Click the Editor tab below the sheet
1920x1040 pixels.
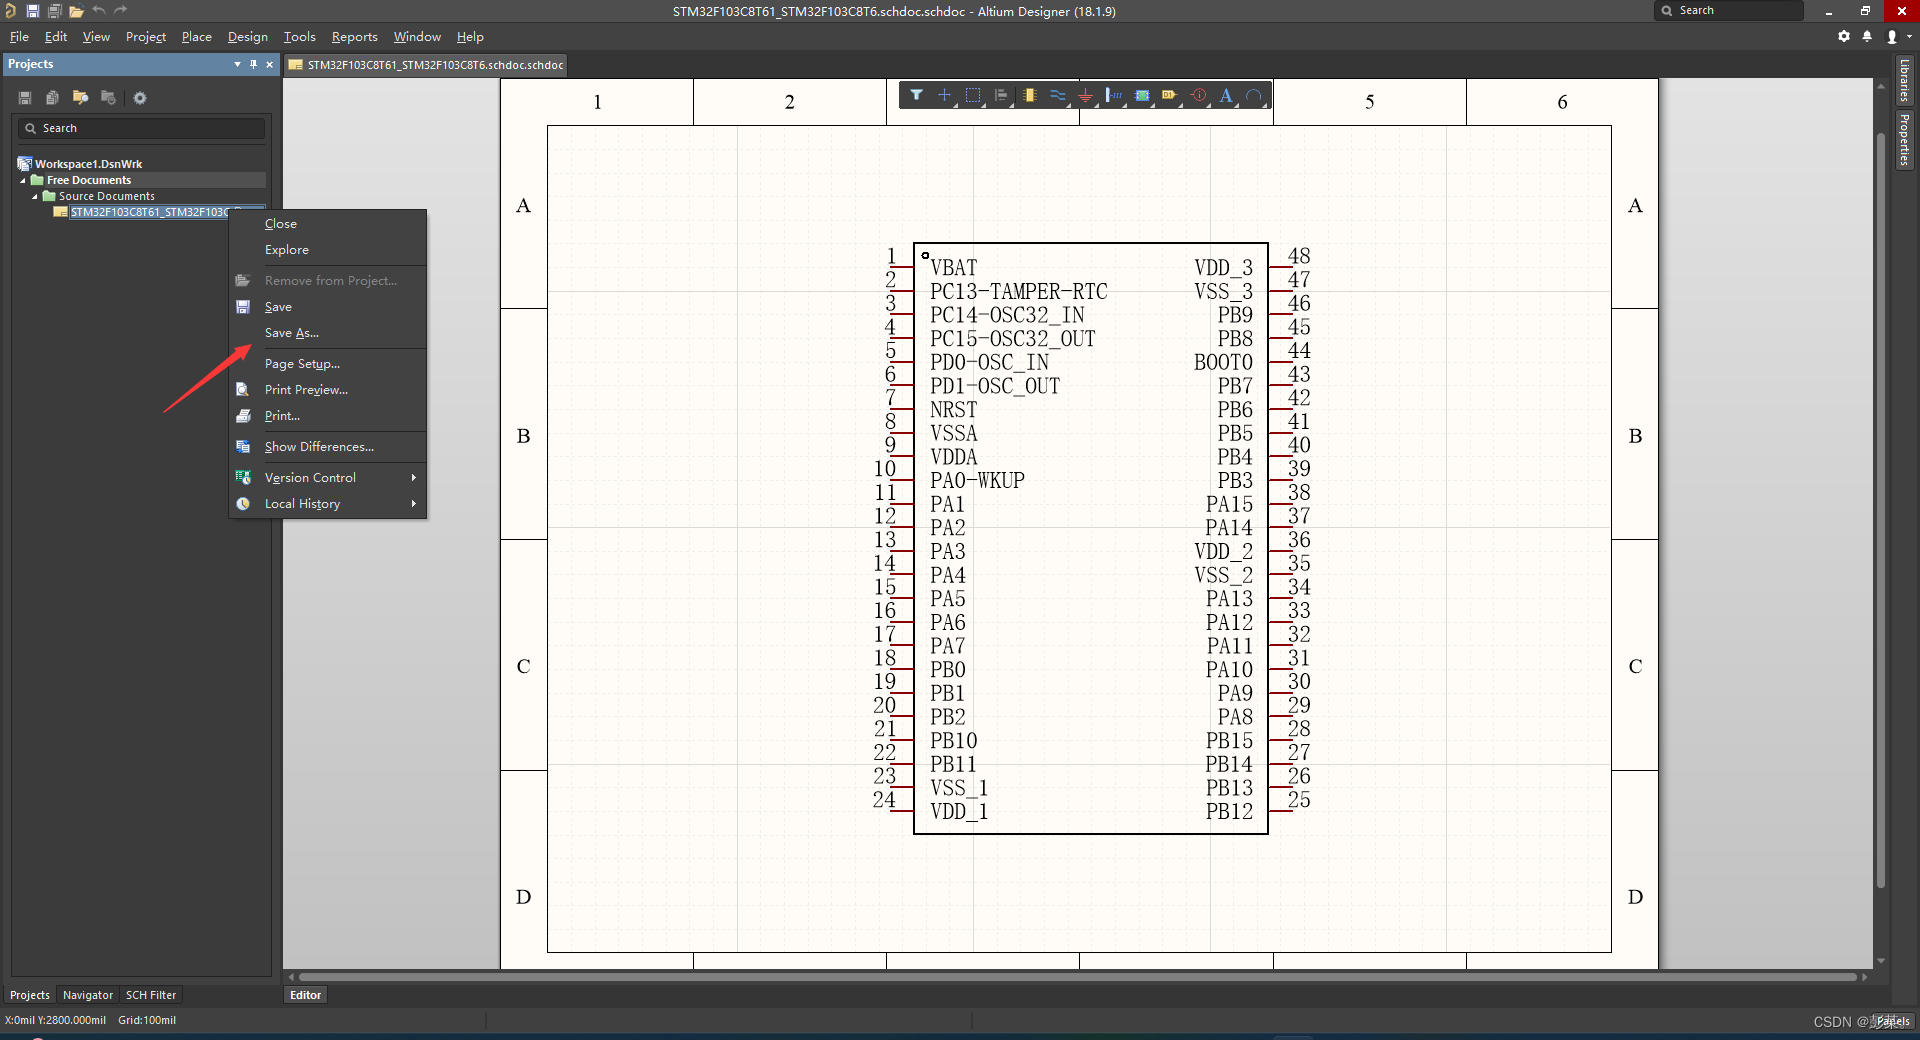tap(305, 995)
